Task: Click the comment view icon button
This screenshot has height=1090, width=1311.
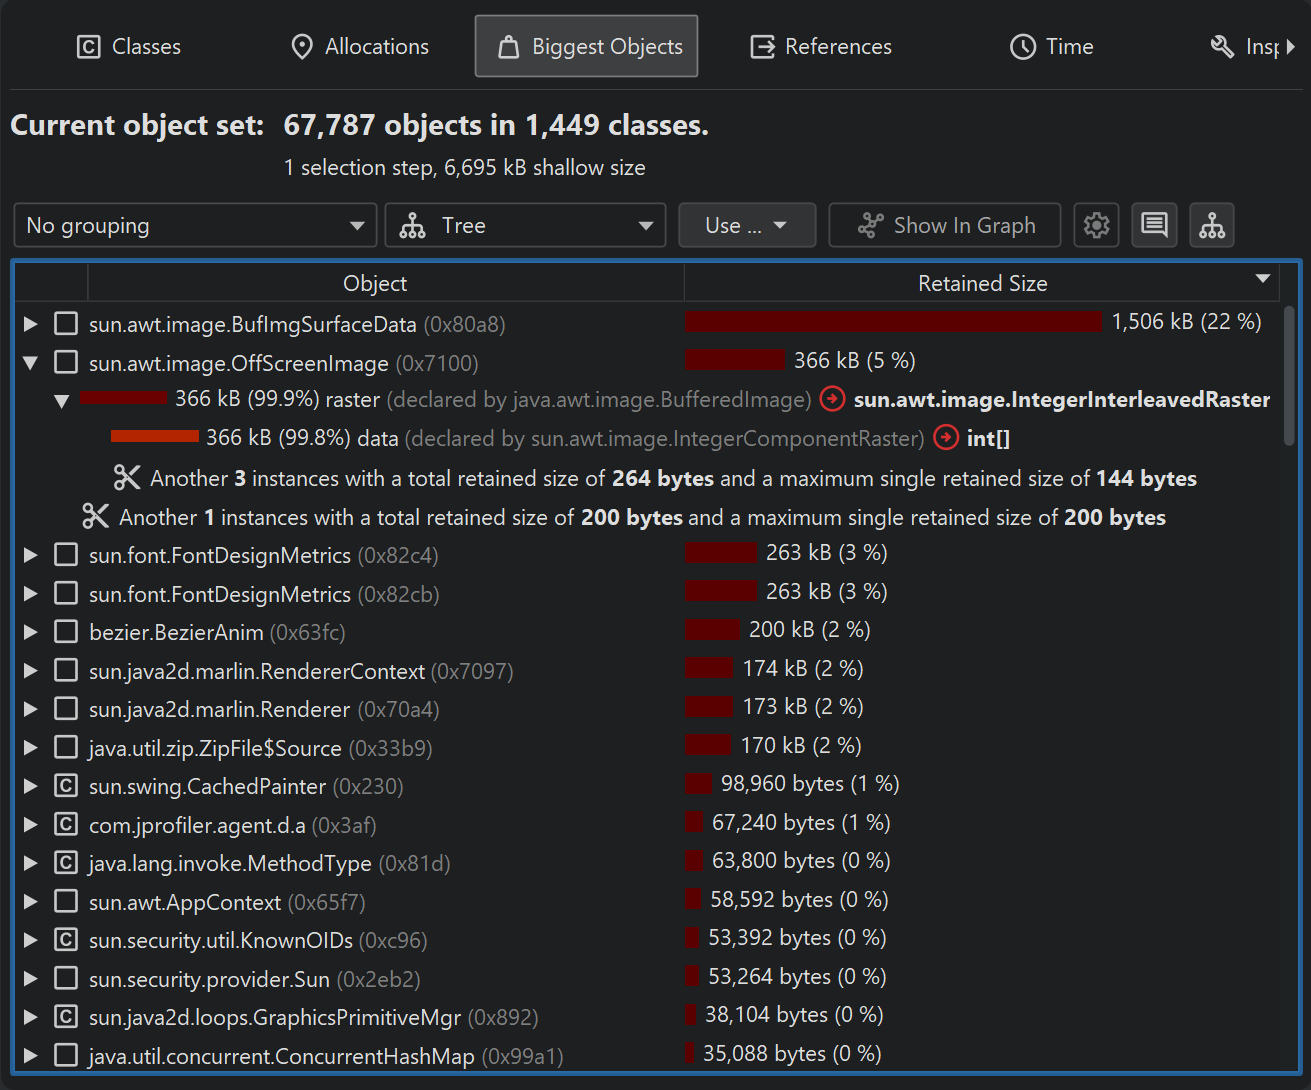Action: [1154, 225]
